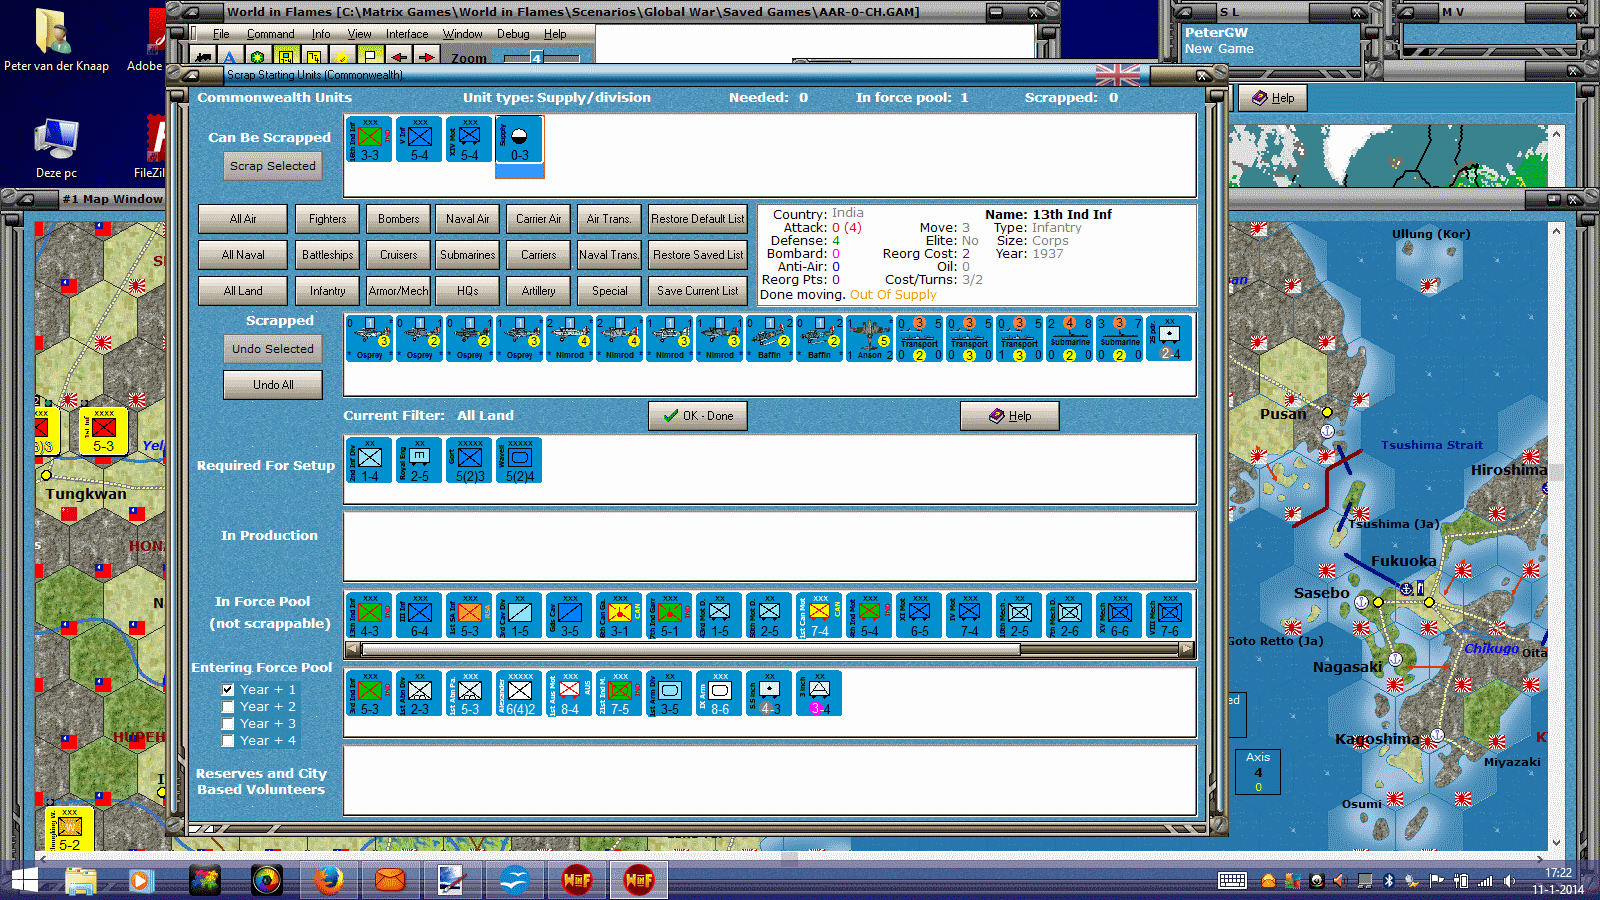Image resolution: width=1600 pixels, height=900 pixels.
Task: Select Alexander 6(4)2 HQ entering force pool
Action: (x=519, y=693)
